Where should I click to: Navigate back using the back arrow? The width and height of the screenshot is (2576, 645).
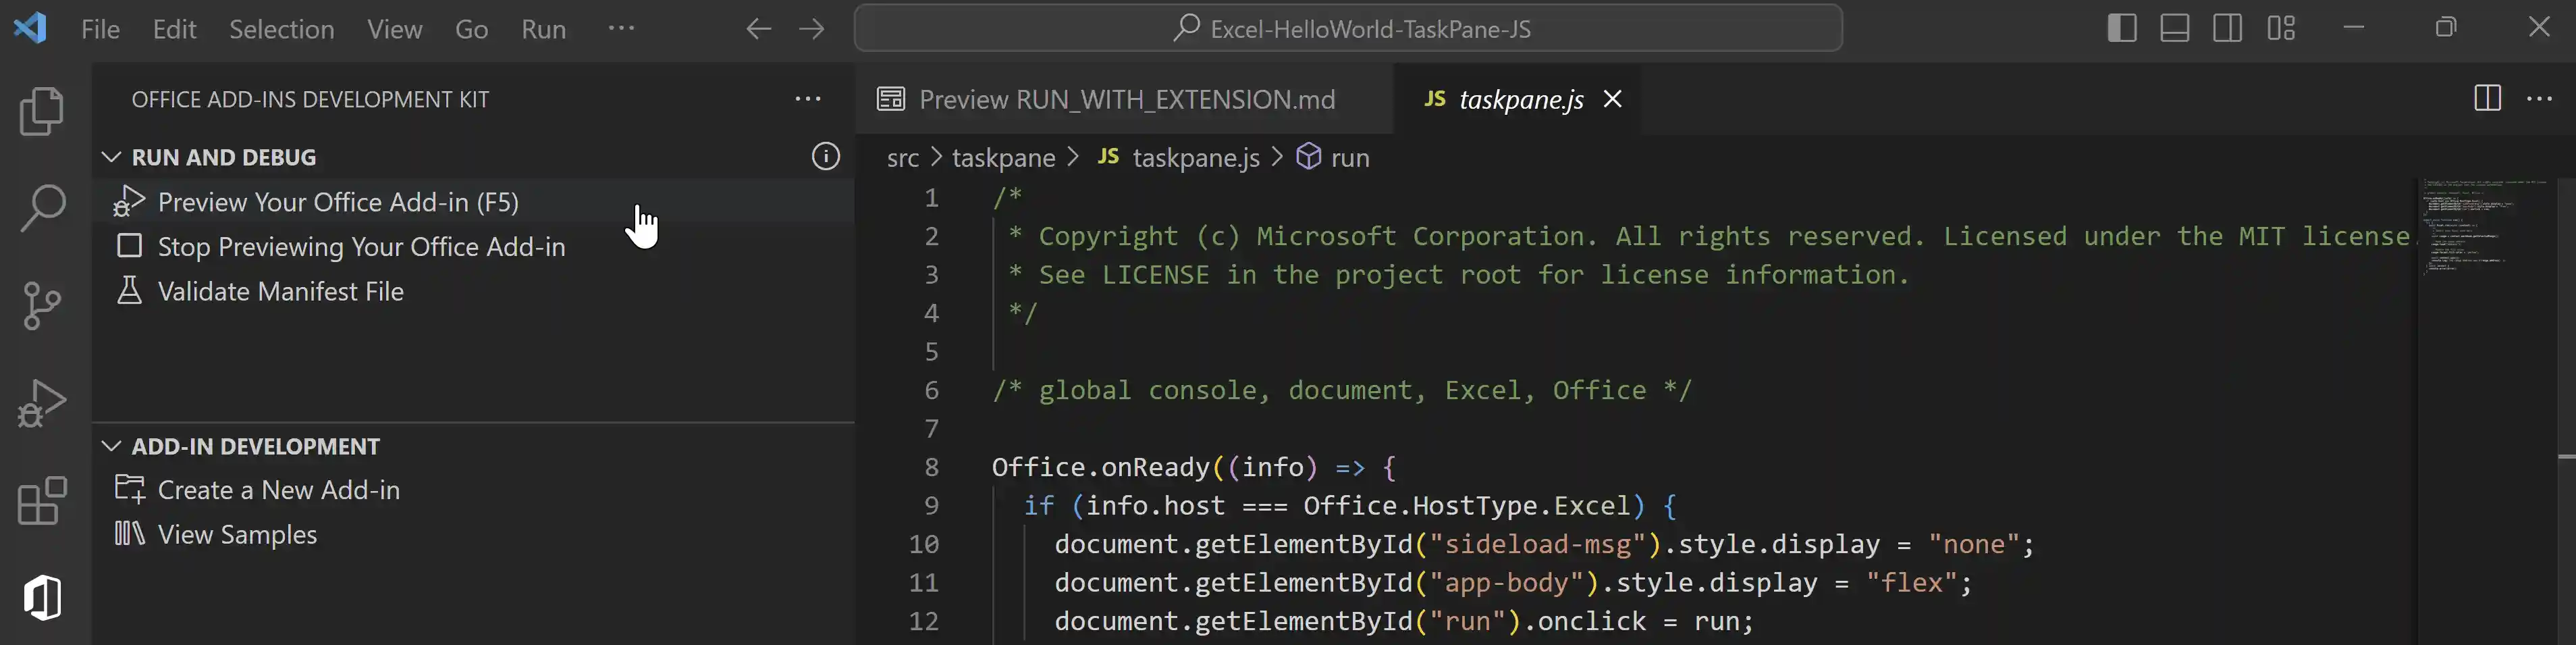pos(758,28)
